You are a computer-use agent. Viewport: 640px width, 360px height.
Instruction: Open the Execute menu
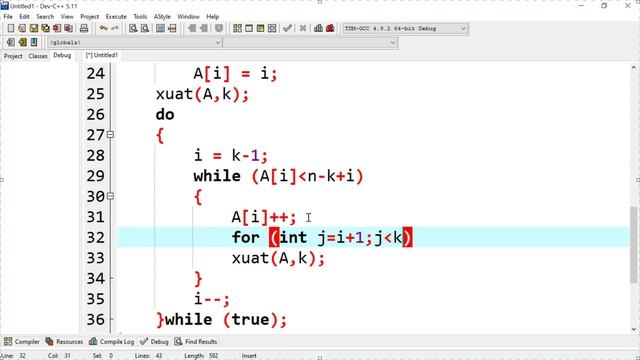tap(116, 17)
